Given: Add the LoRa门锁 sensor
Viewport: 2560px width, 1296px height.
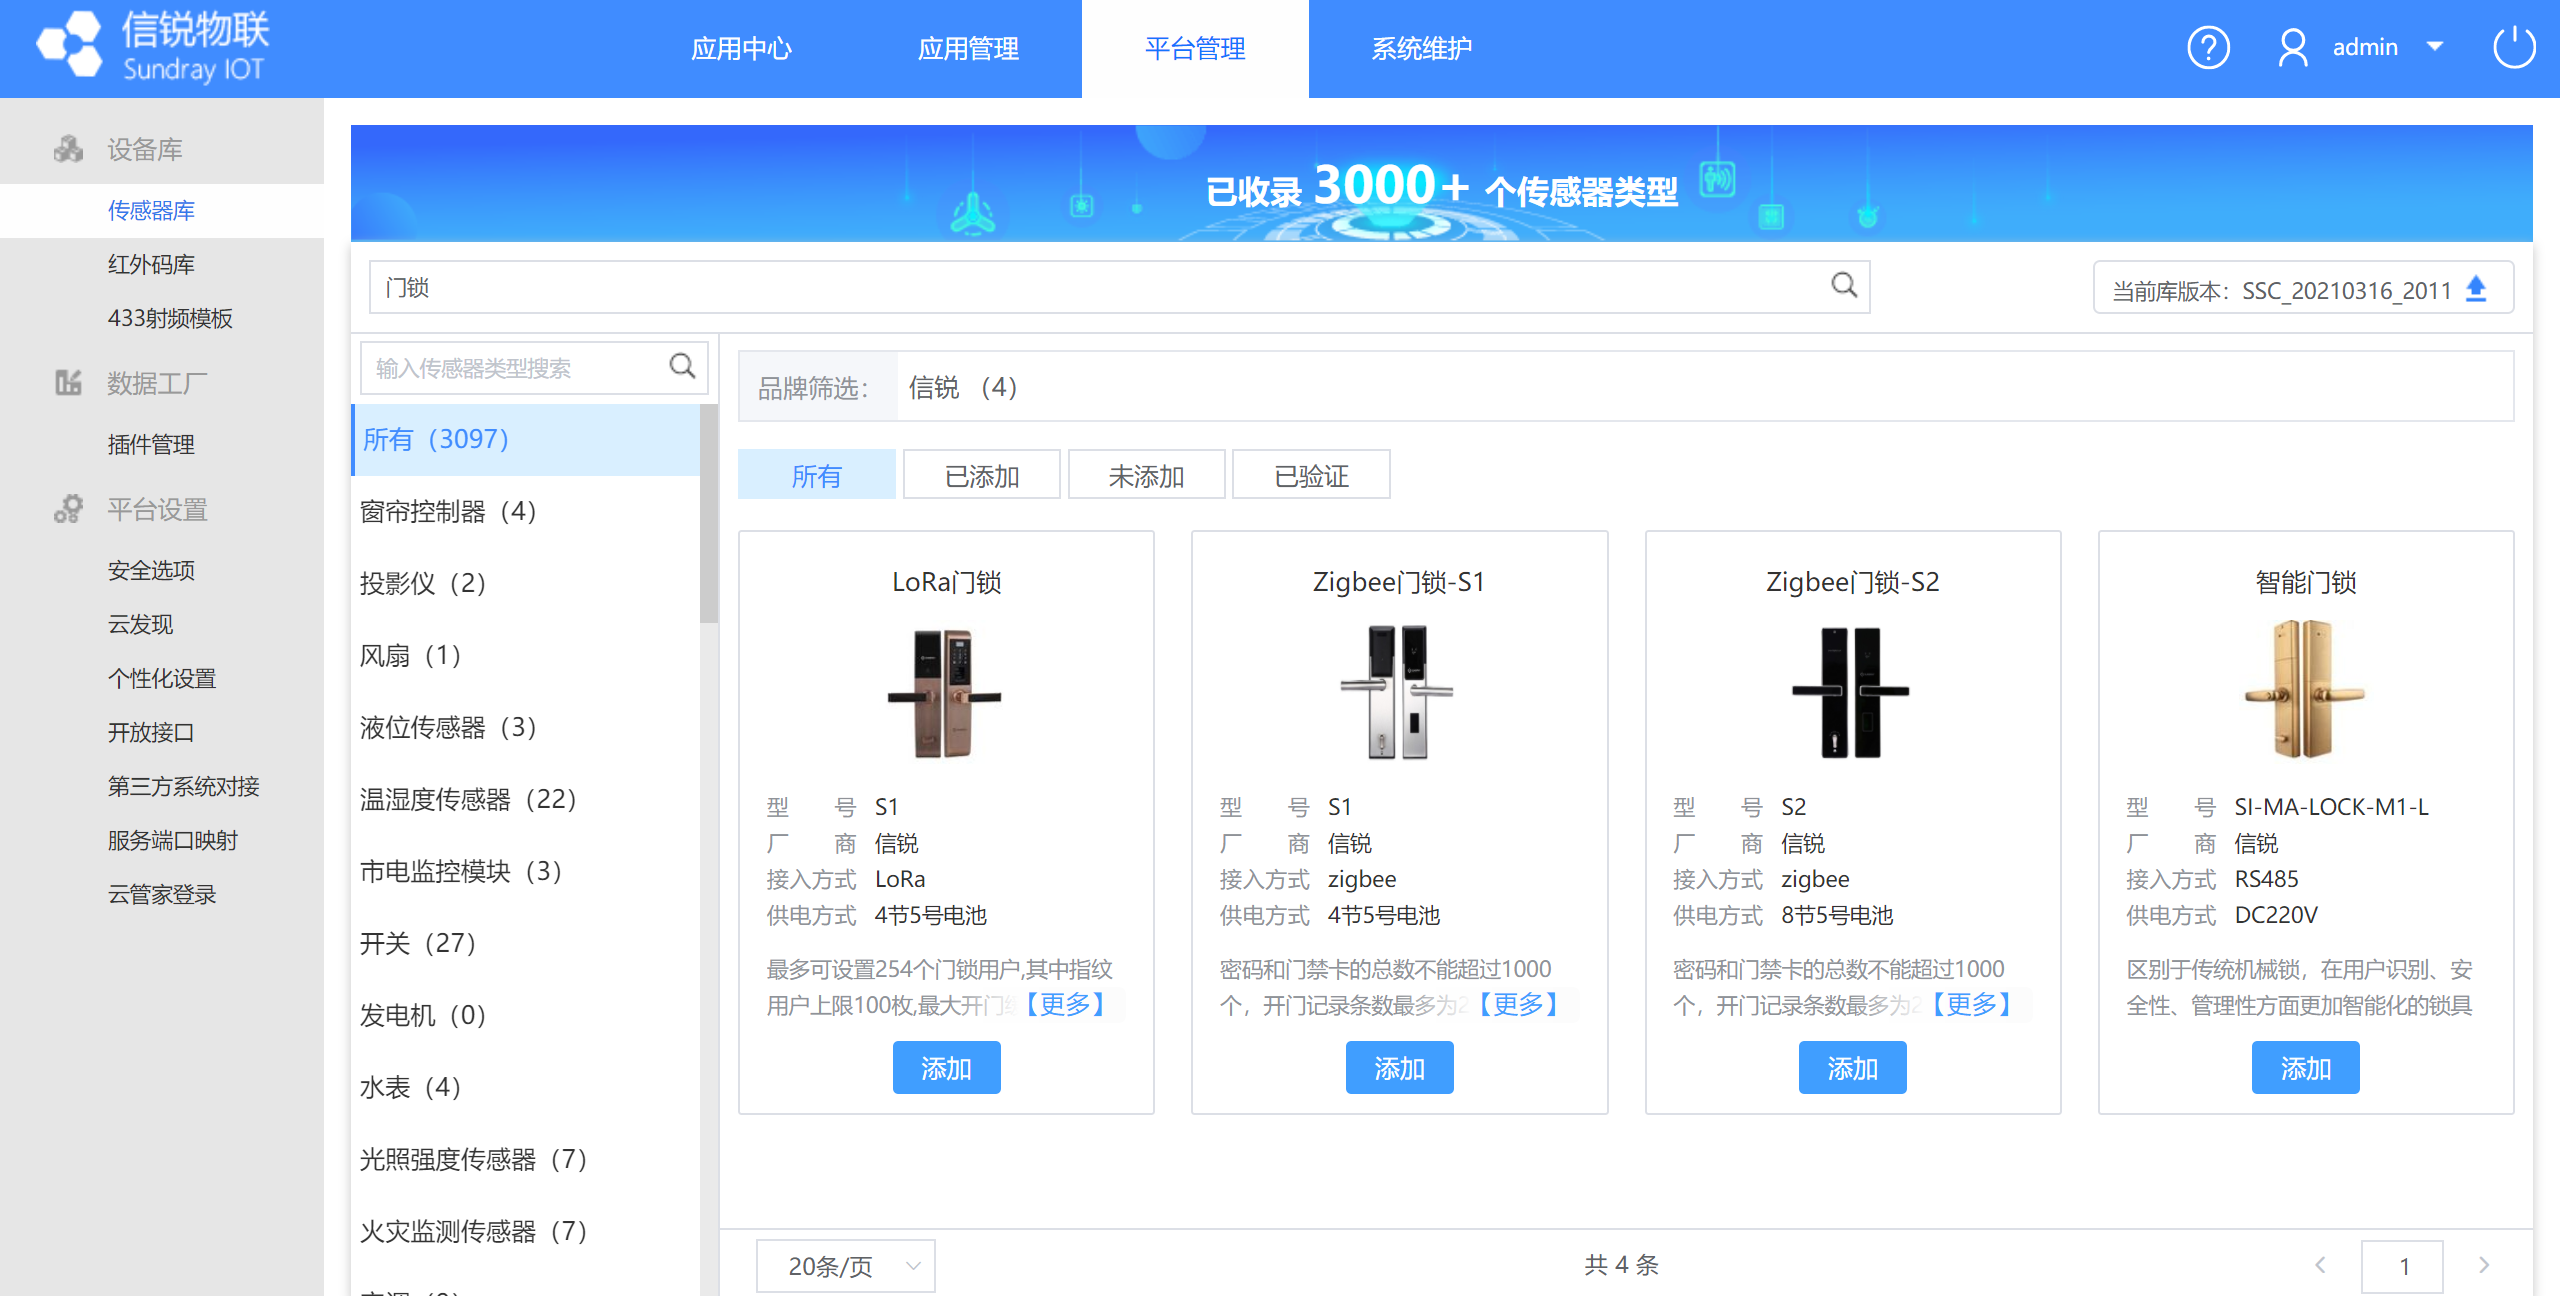Looking at the screenshot, I should 946,1067.
